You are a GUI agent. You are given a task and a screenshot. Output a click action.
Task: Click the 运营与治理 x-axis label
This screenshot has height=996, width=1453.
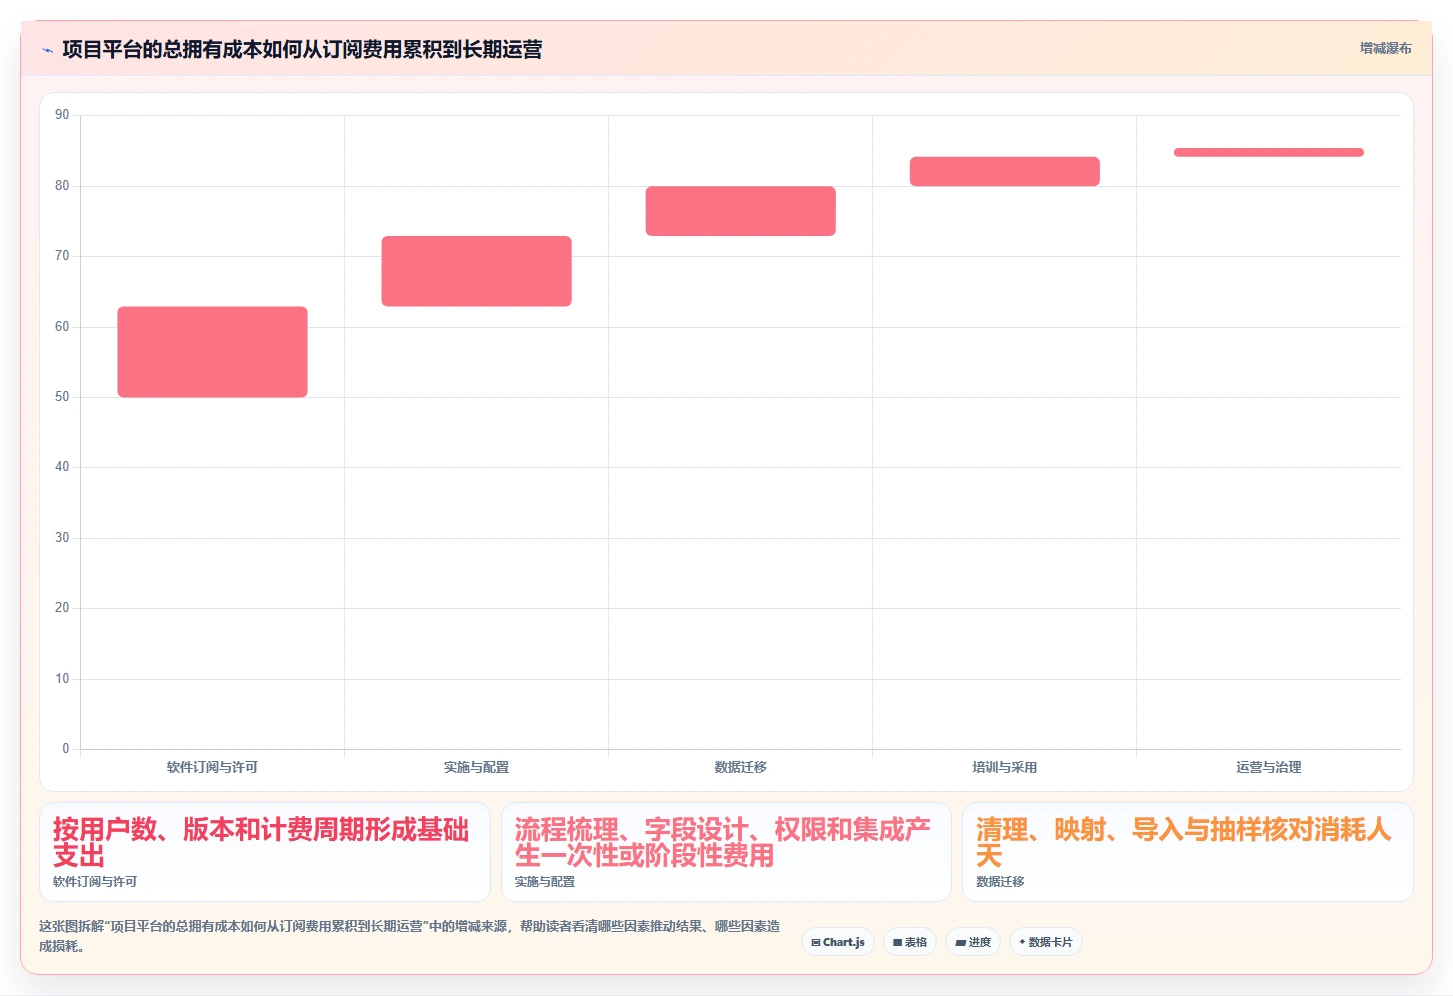coord(1268,767)
